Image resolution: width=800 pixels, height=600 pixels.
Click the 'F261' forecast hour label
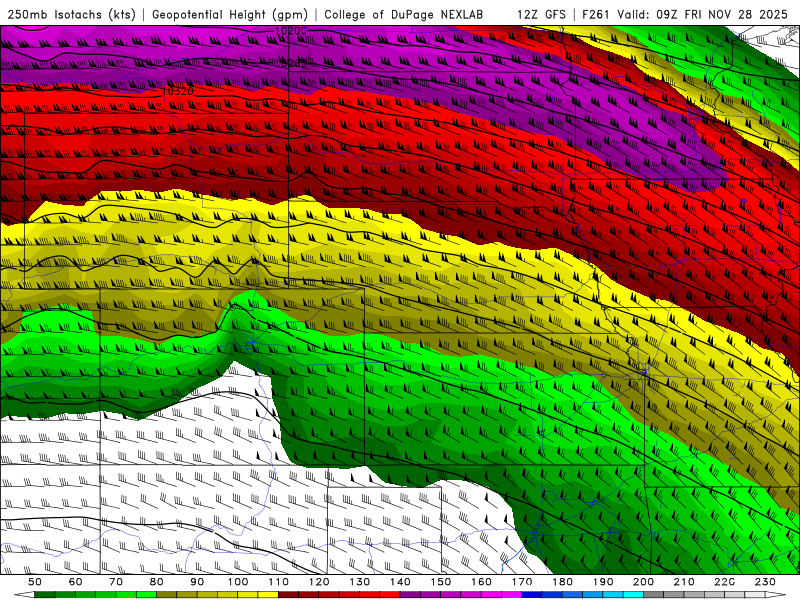point(596,14)
